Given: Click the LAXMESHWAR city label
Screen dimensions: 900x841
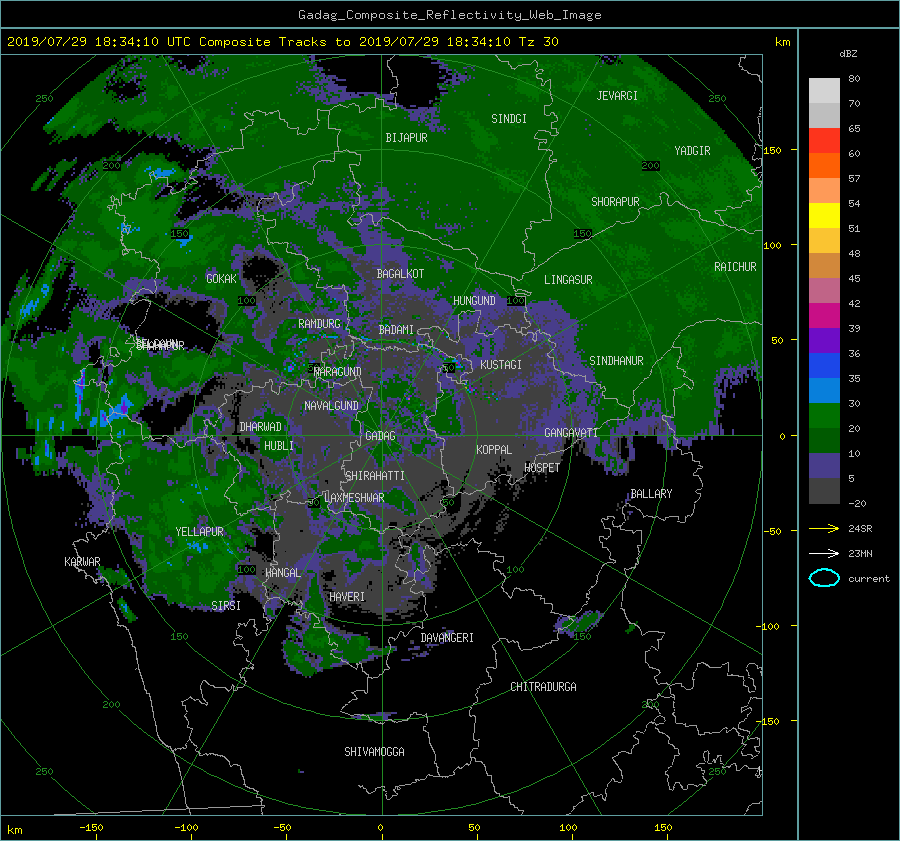Looking at the screenshot, I should (x=354, y=498).
